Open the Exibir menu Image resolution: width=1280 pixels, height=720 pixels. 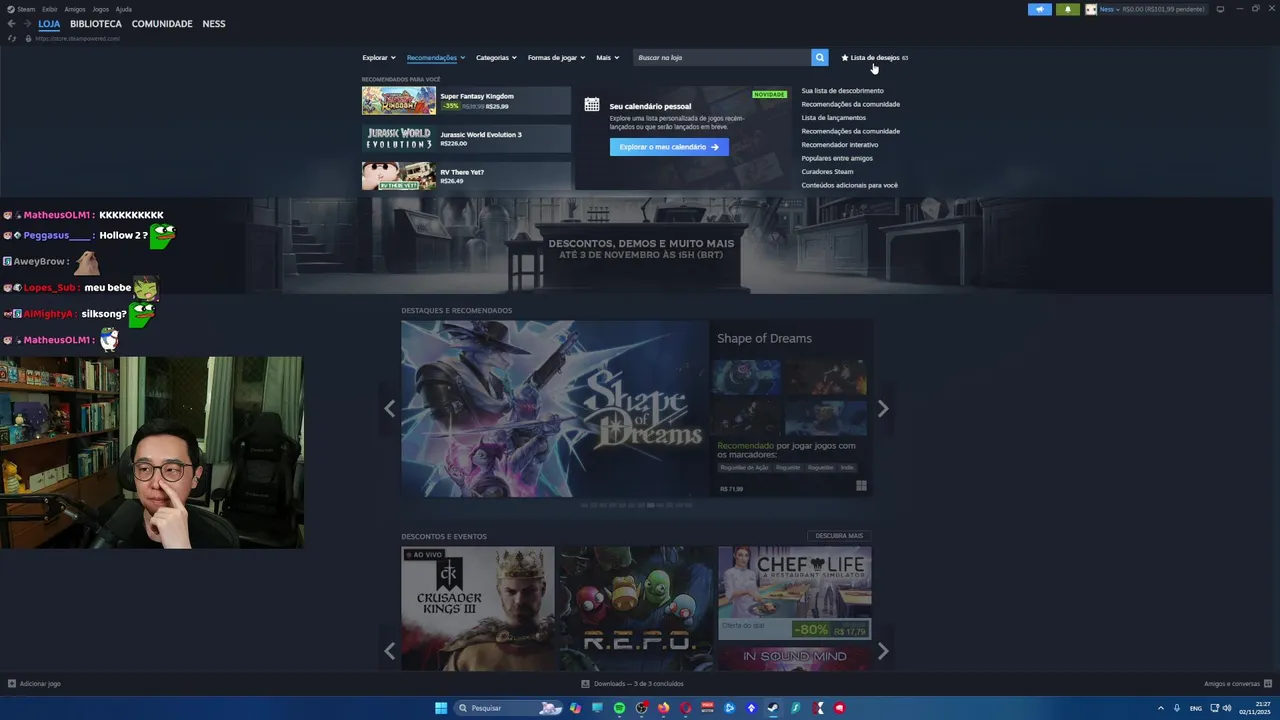coord(50,9)
